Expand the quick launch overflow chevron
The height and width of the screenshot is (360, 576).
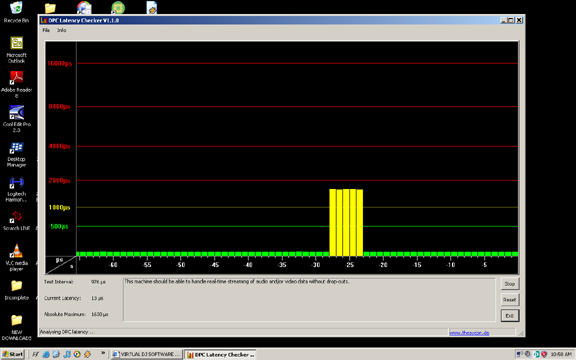(x=103, y=353)
